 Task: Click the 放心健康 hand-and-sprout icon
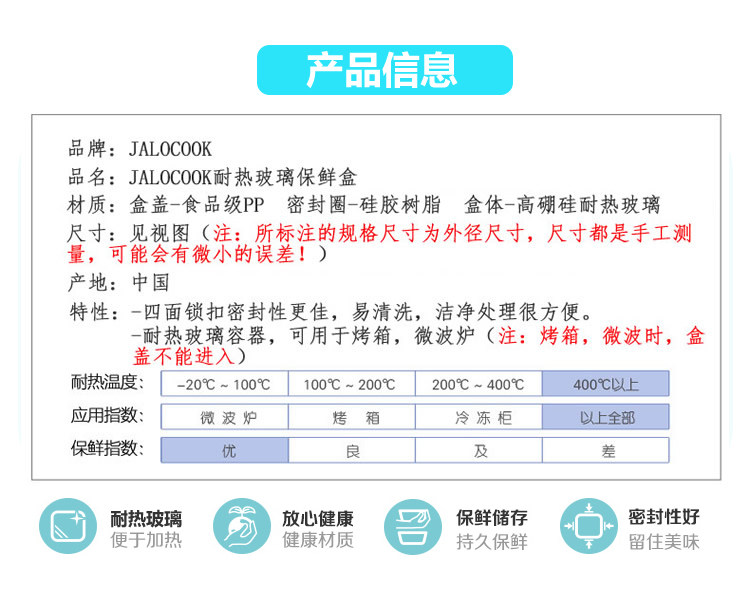point(242,526)
